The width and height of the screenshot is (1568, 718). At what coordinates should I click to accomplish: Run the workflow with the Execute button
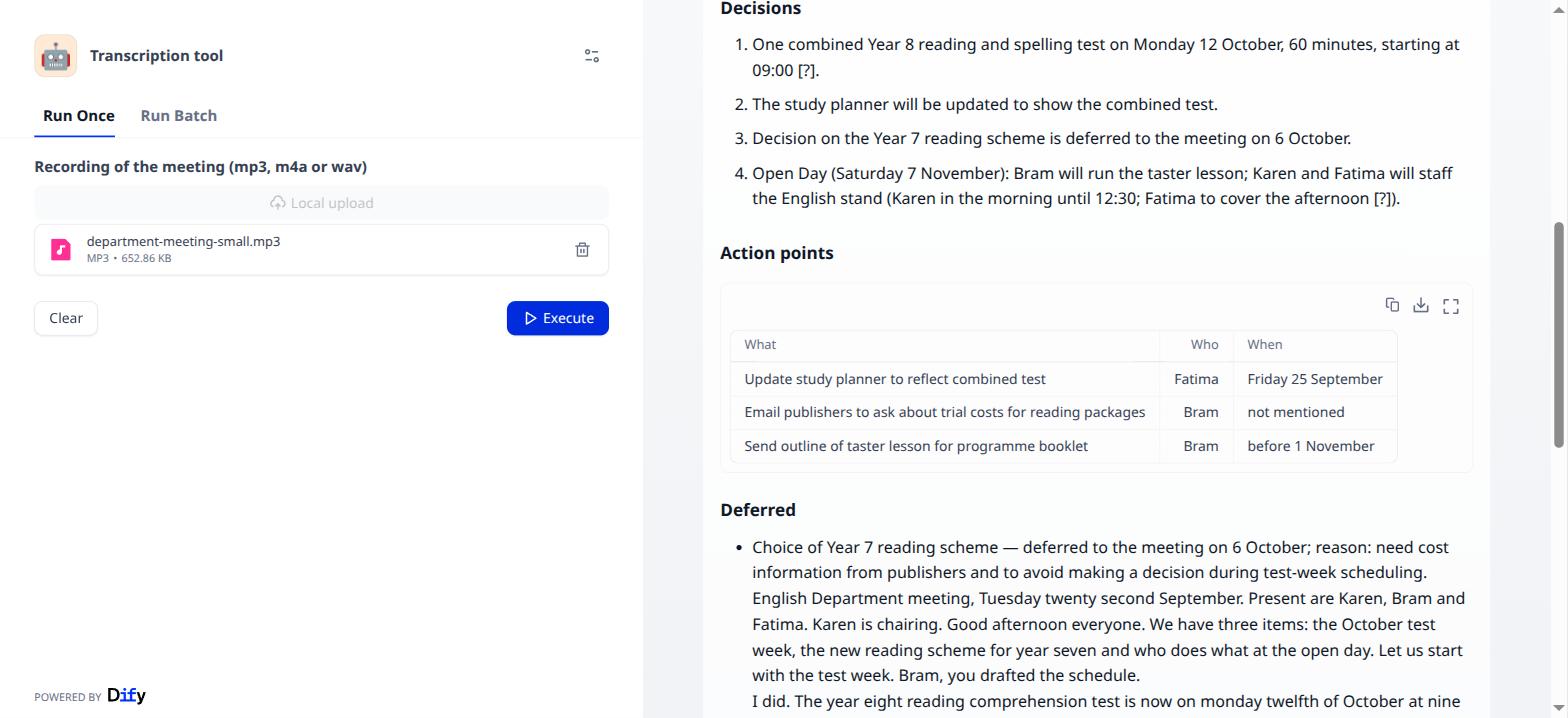(558, 318)
